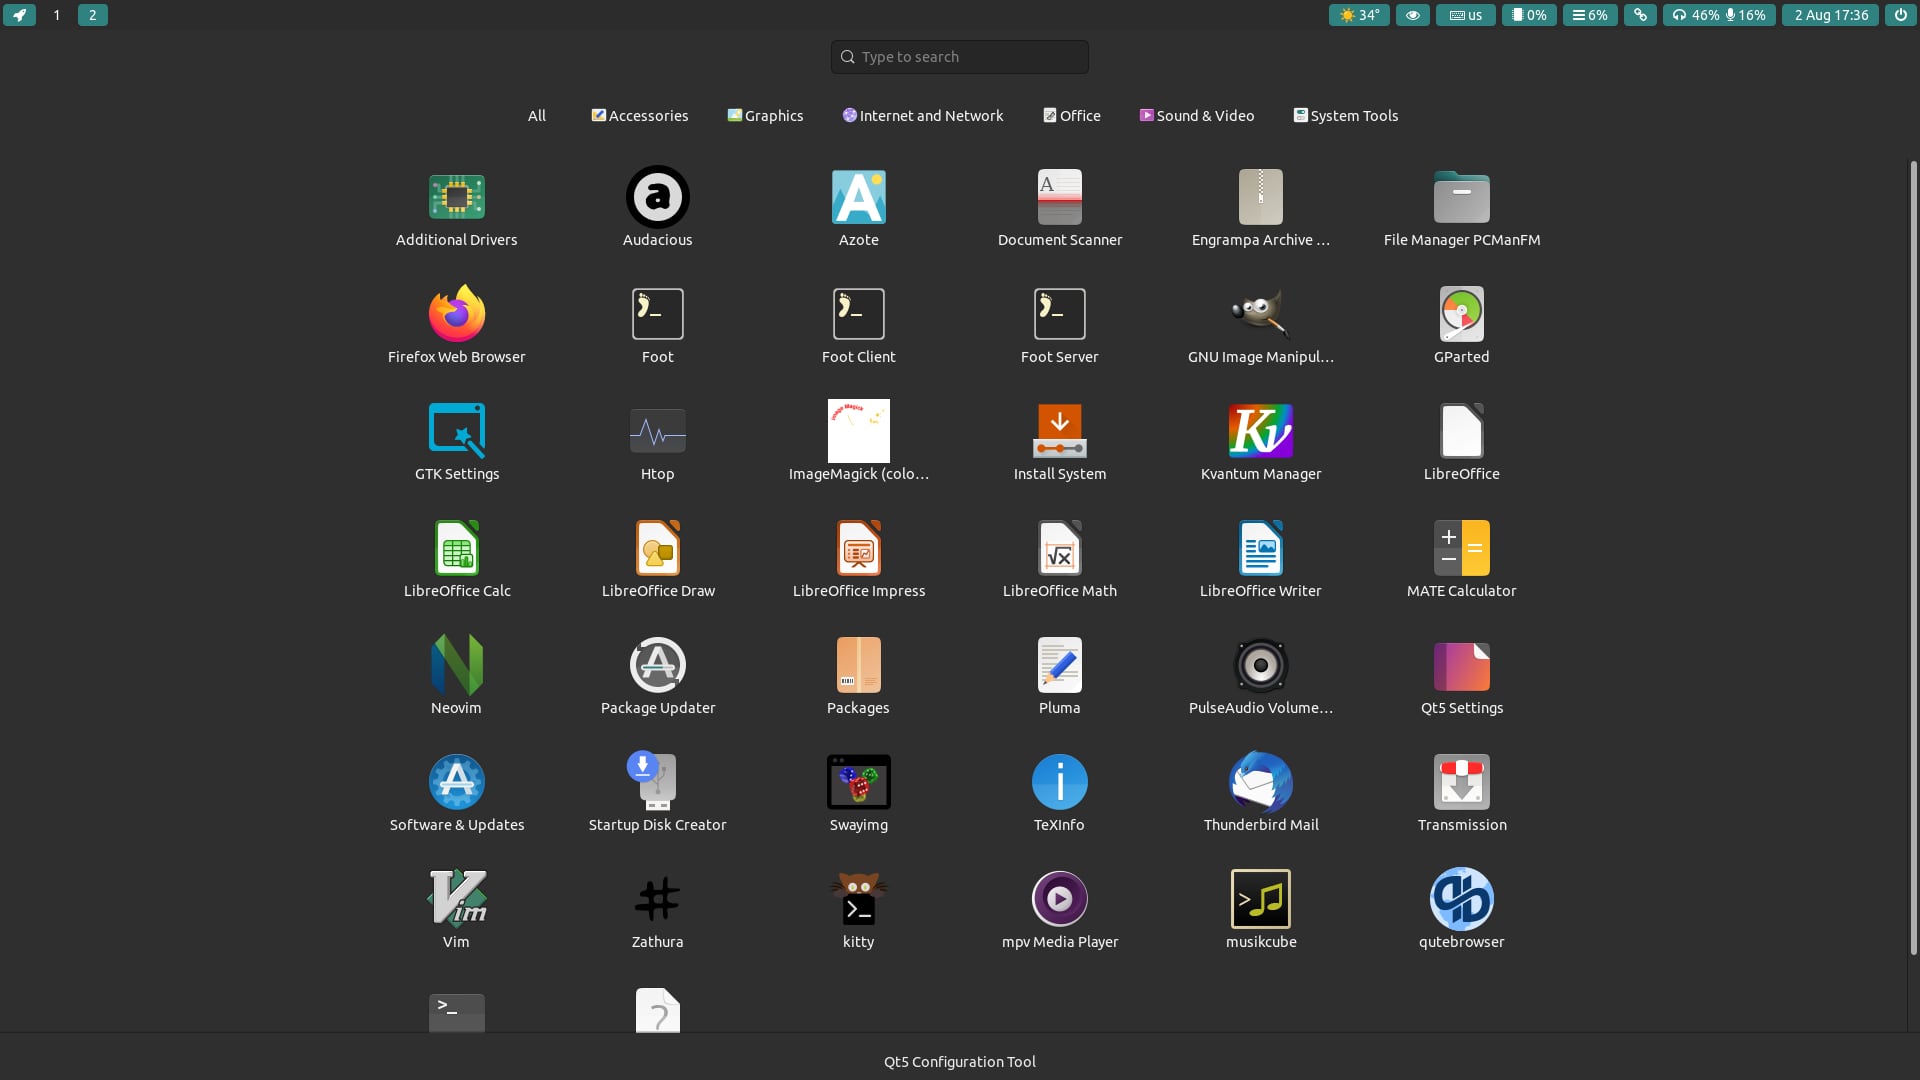Open LibreOffice Impress

point(859,559)
